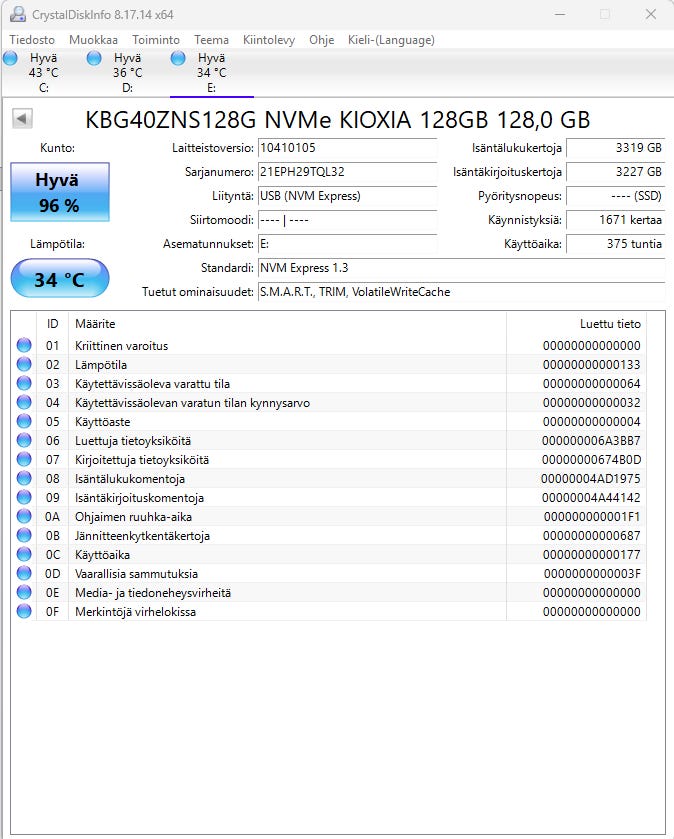Click the Käynnistyksiä value 1671 kertaa

click(x=615, y=220)
